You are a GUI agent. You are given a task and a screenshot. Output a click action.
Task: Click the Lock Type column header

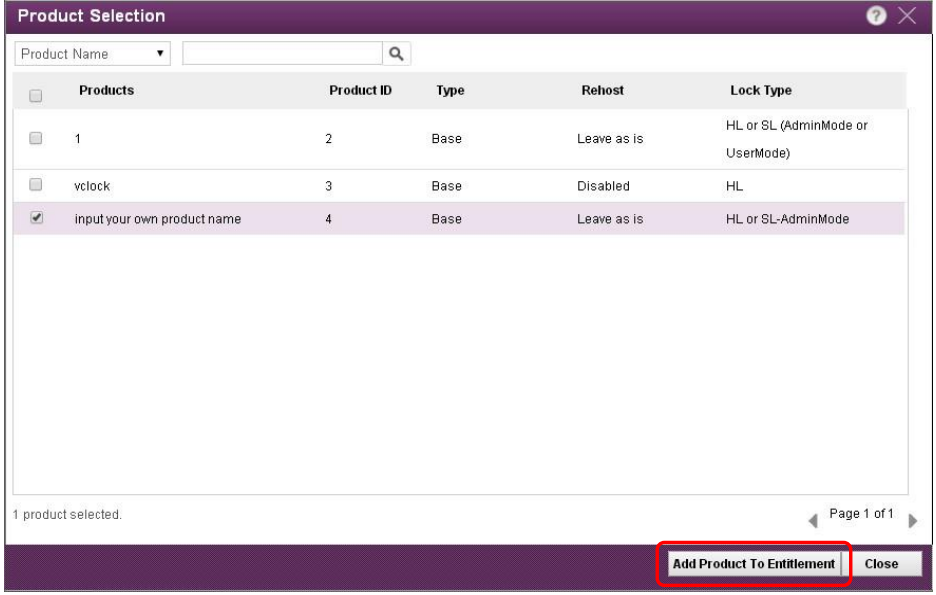click(760, 91)
